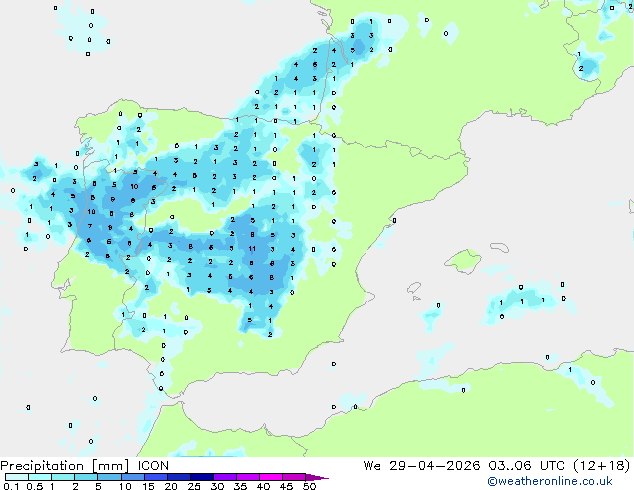
Task: Click the '(12+18)' forecast offset text
Action: pos(602,466)
